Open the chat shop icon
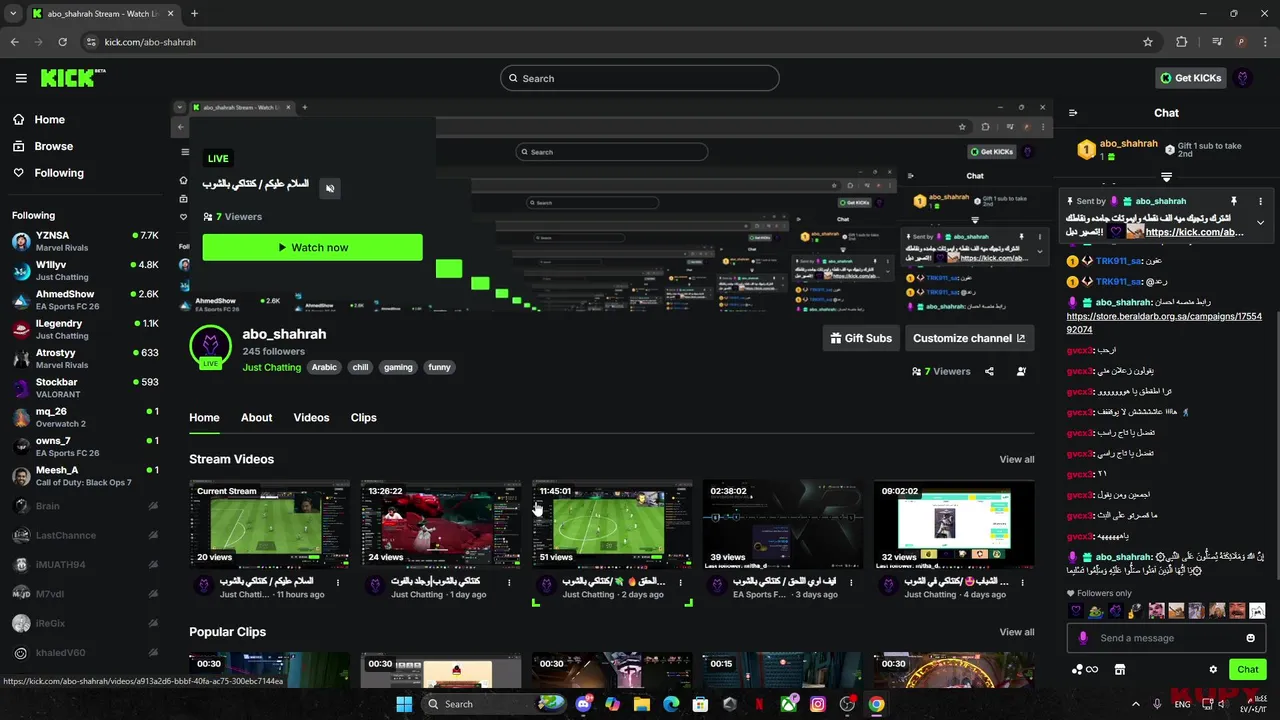Viewport: 1280px width, 720px height. pyautogui.click(x=1120, y=669)
